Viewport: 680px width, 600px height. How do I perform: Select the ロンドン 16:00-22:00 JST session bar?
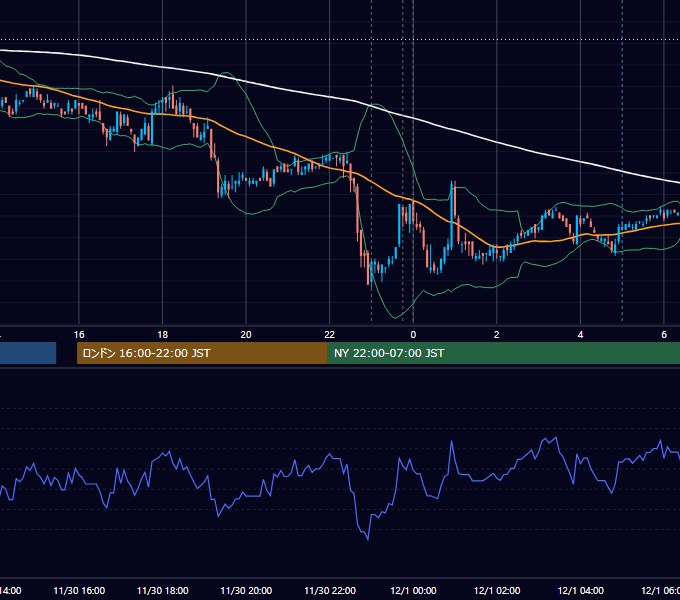202,353
